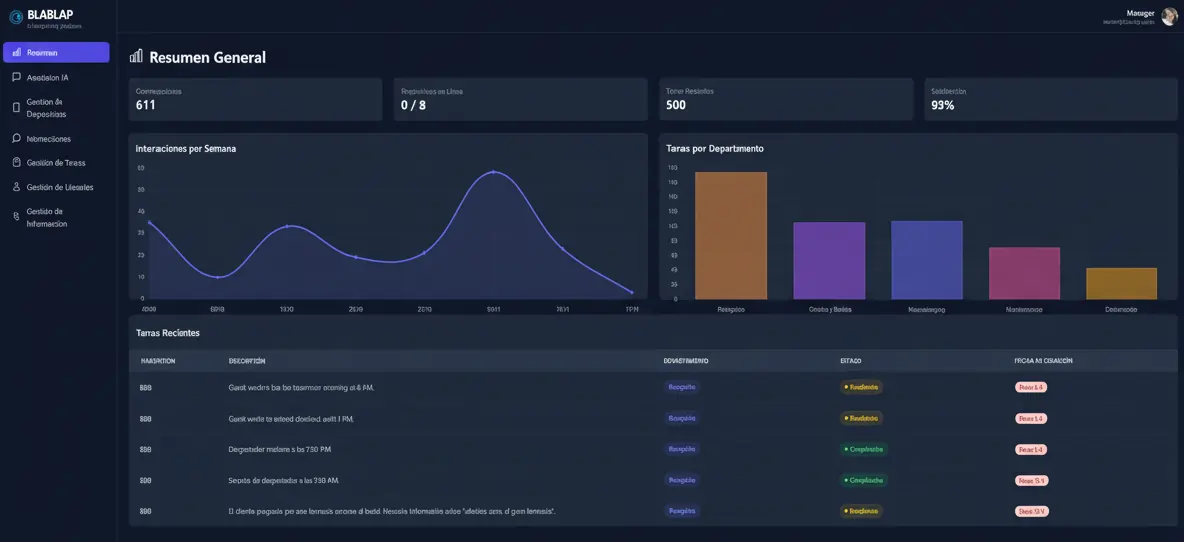Click the clipboard icon in the sidebar
Viewport: 1184px width, 542px height.
(x=17, y=162)
